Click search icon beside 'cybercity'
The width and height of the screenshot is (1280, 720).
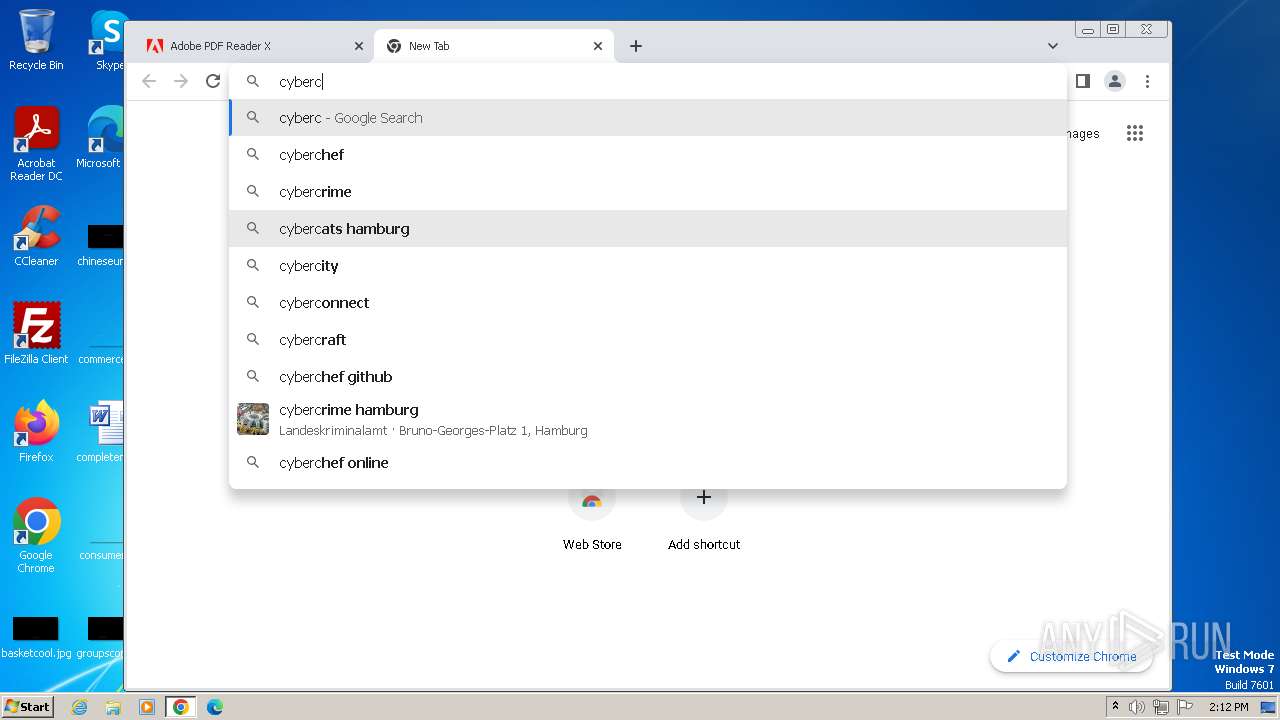(253, 266)
